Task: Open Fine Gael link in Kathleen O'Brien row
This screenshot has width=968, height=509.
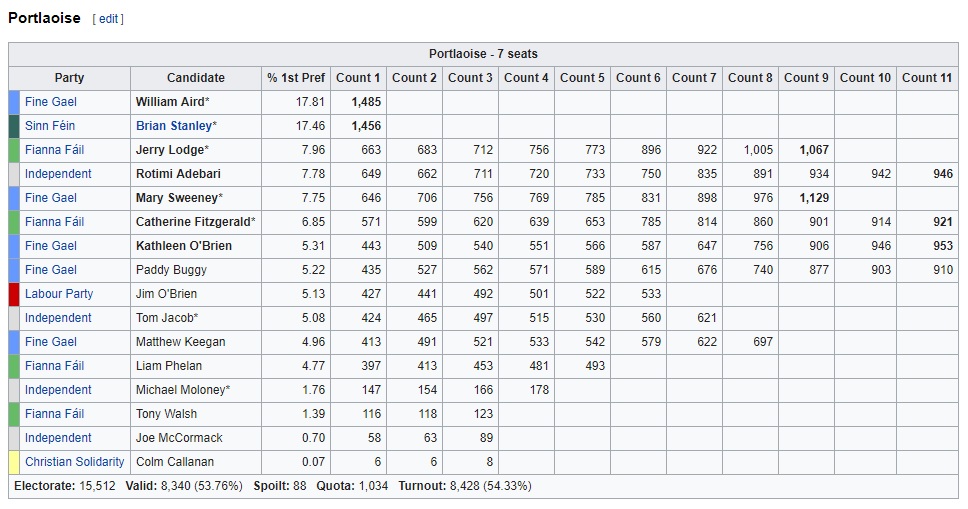Action: 51,246
